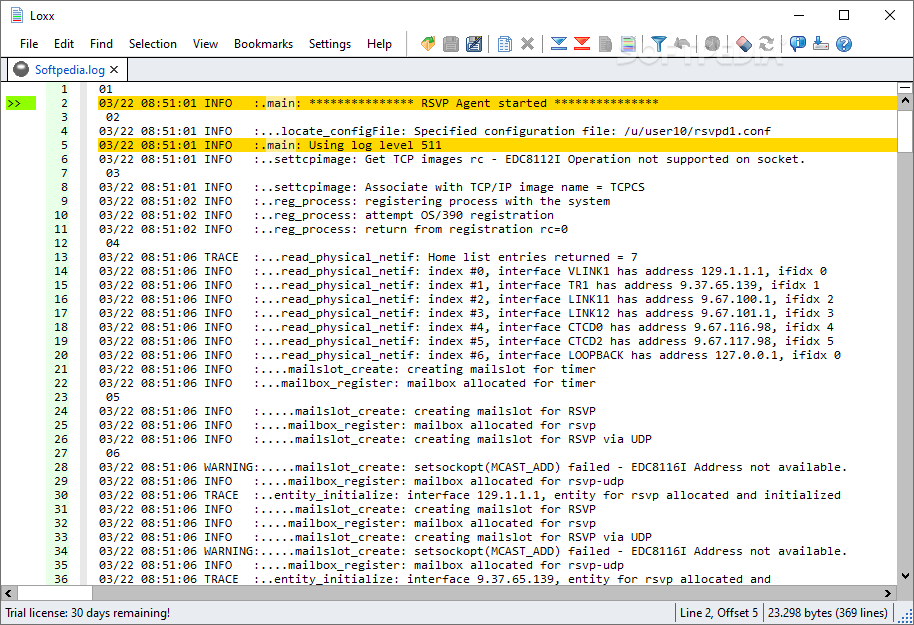
Task: Click the 'Using log level 511' line
Action: [x=497, y=145]
